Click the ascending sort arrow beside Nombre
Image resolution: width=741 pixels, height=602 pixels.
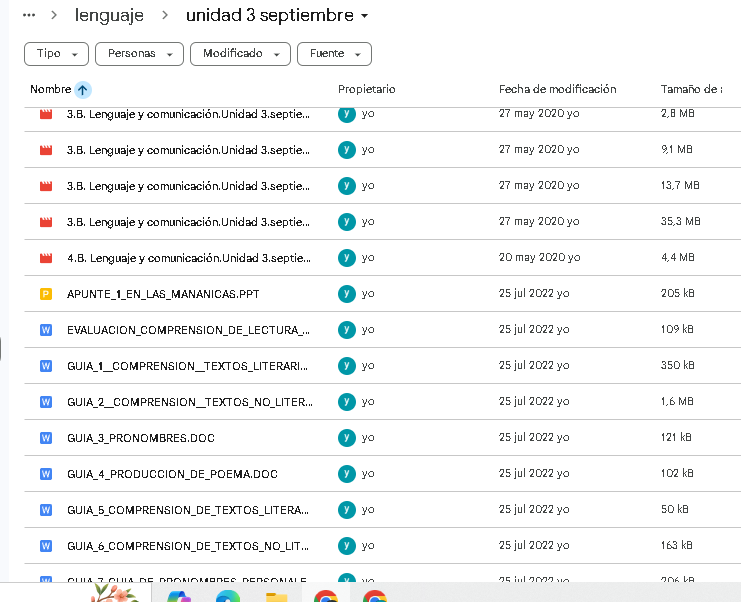point(83,89)
